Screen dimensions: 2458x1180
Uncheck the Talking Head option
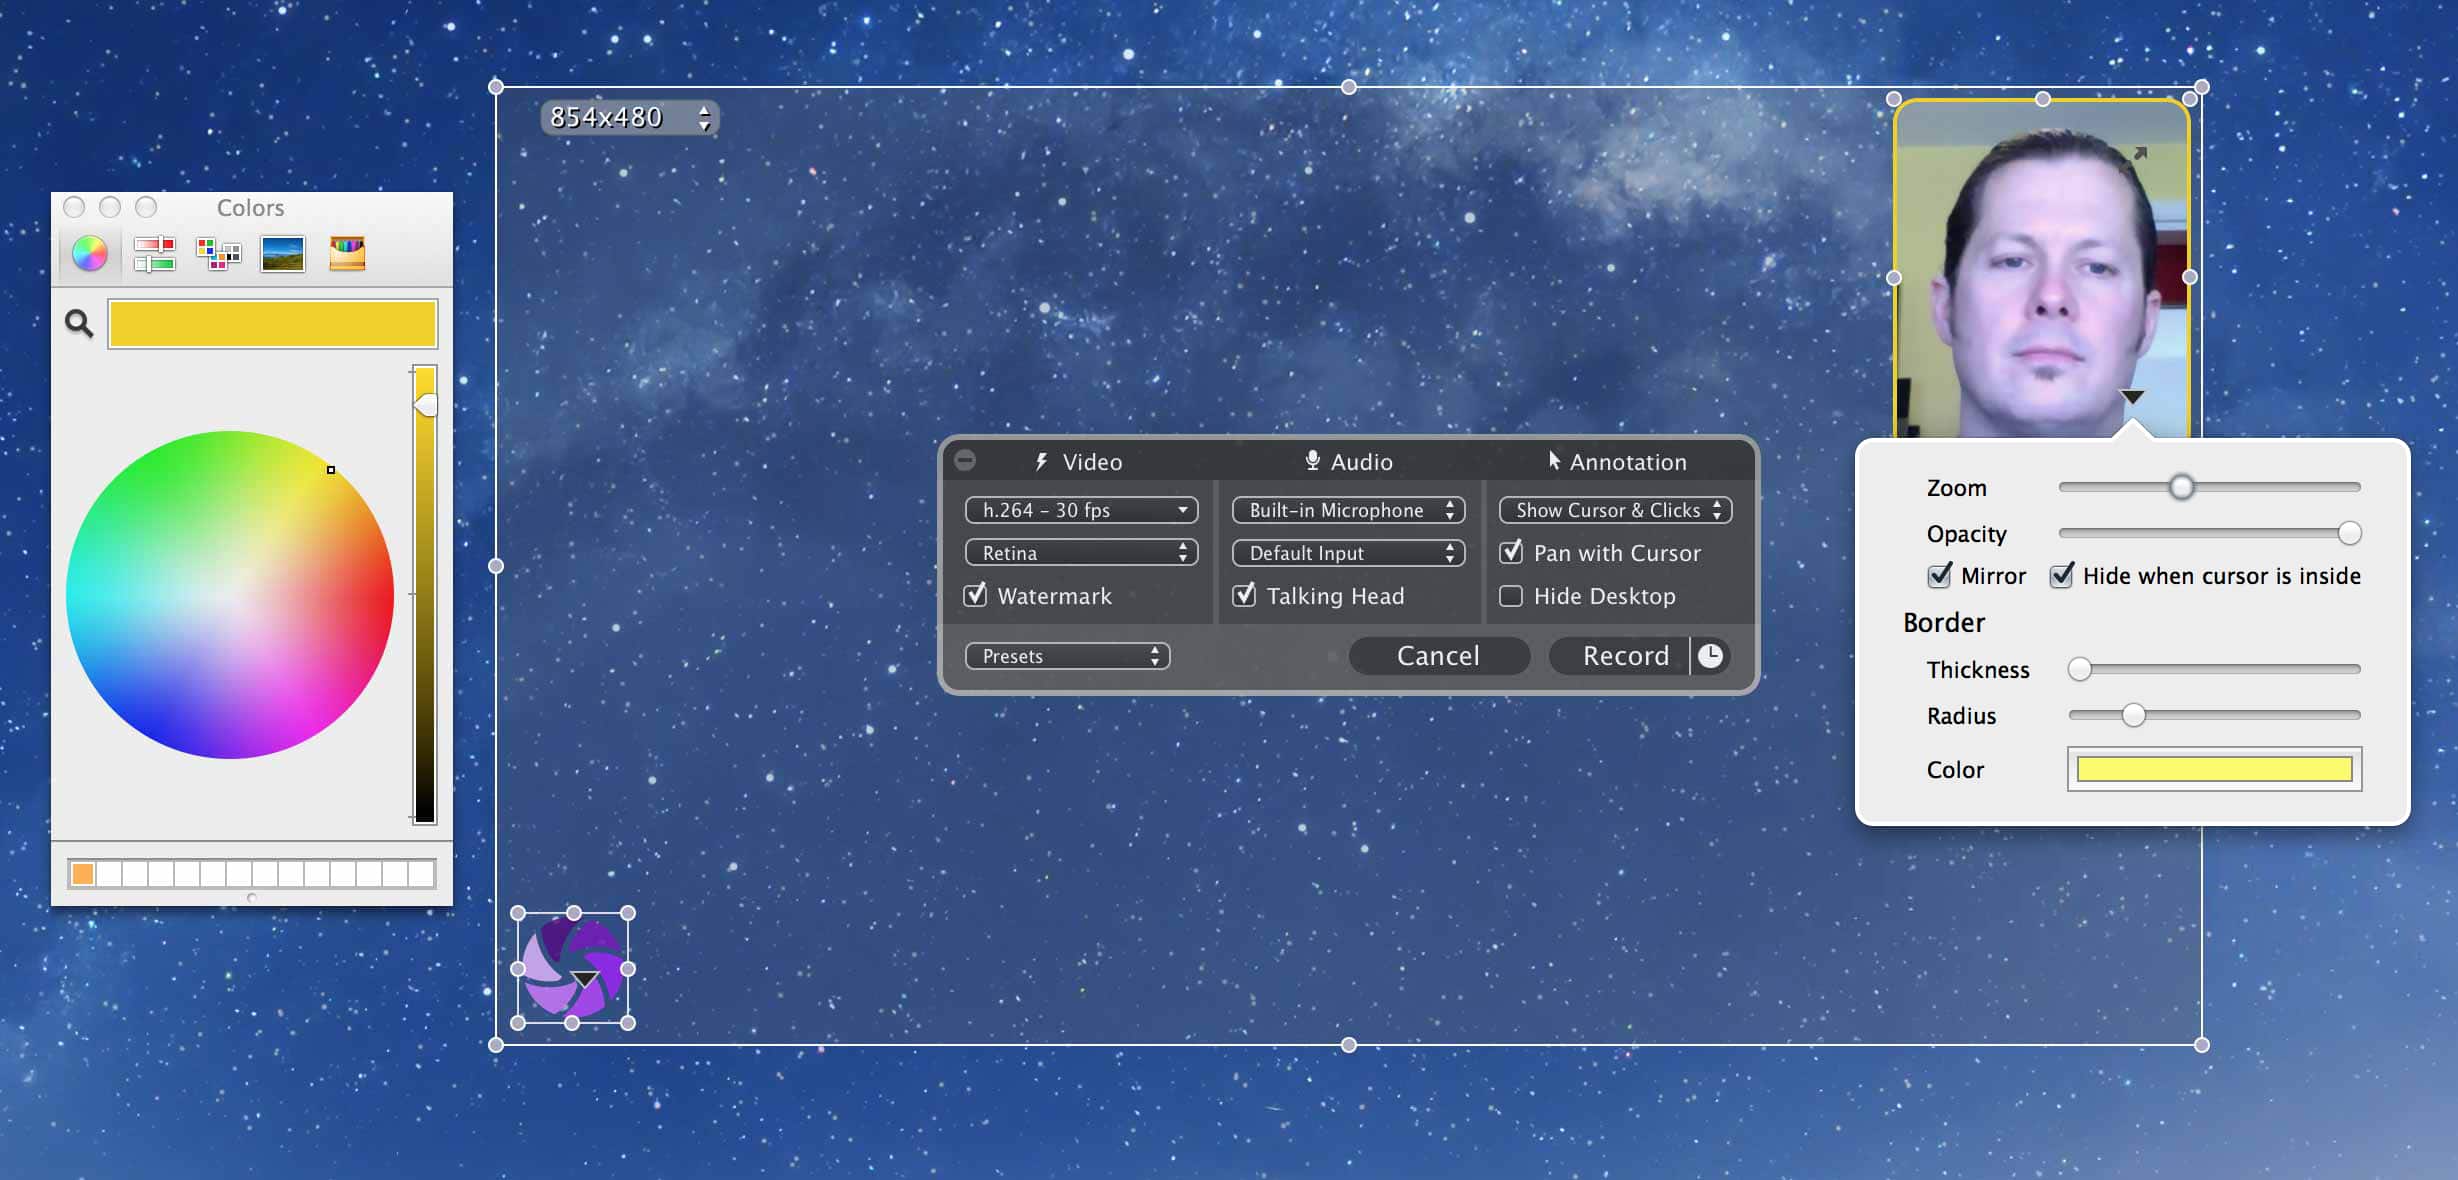click(1244, 596)
